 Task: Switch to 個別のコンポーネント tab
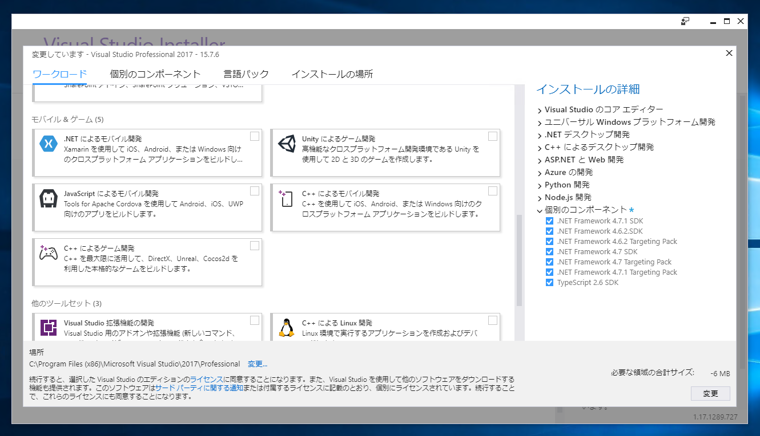[155, 74]
